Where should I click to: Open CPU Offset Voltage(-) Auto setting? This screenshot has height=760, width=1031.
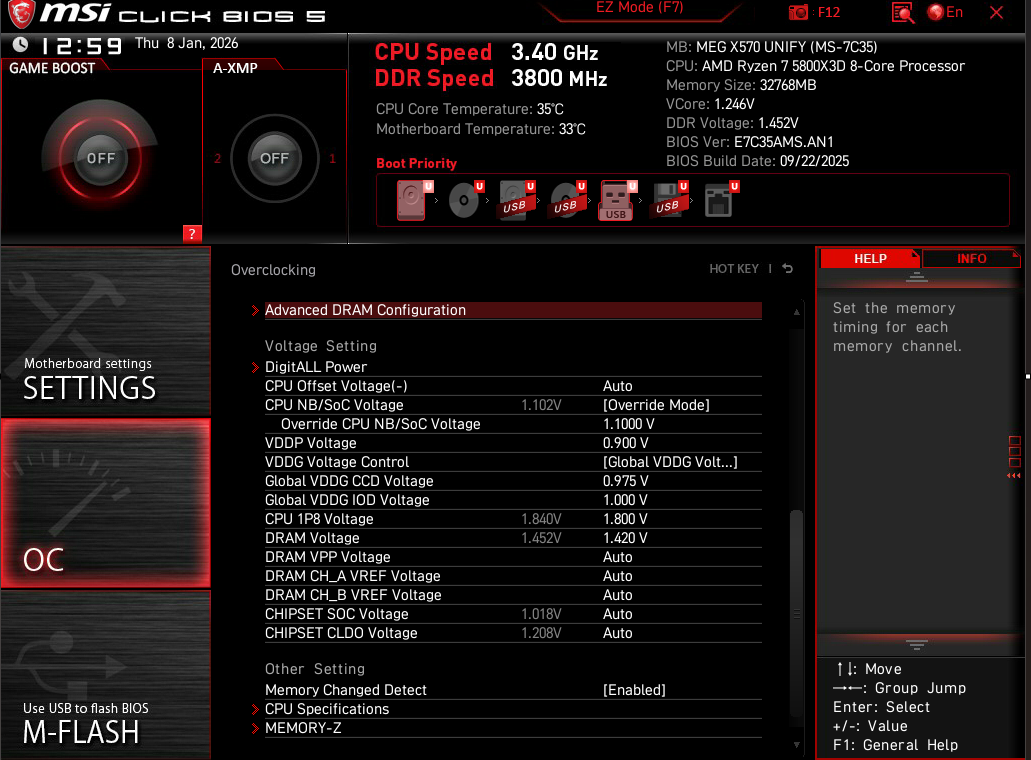(x=617, y=386)
